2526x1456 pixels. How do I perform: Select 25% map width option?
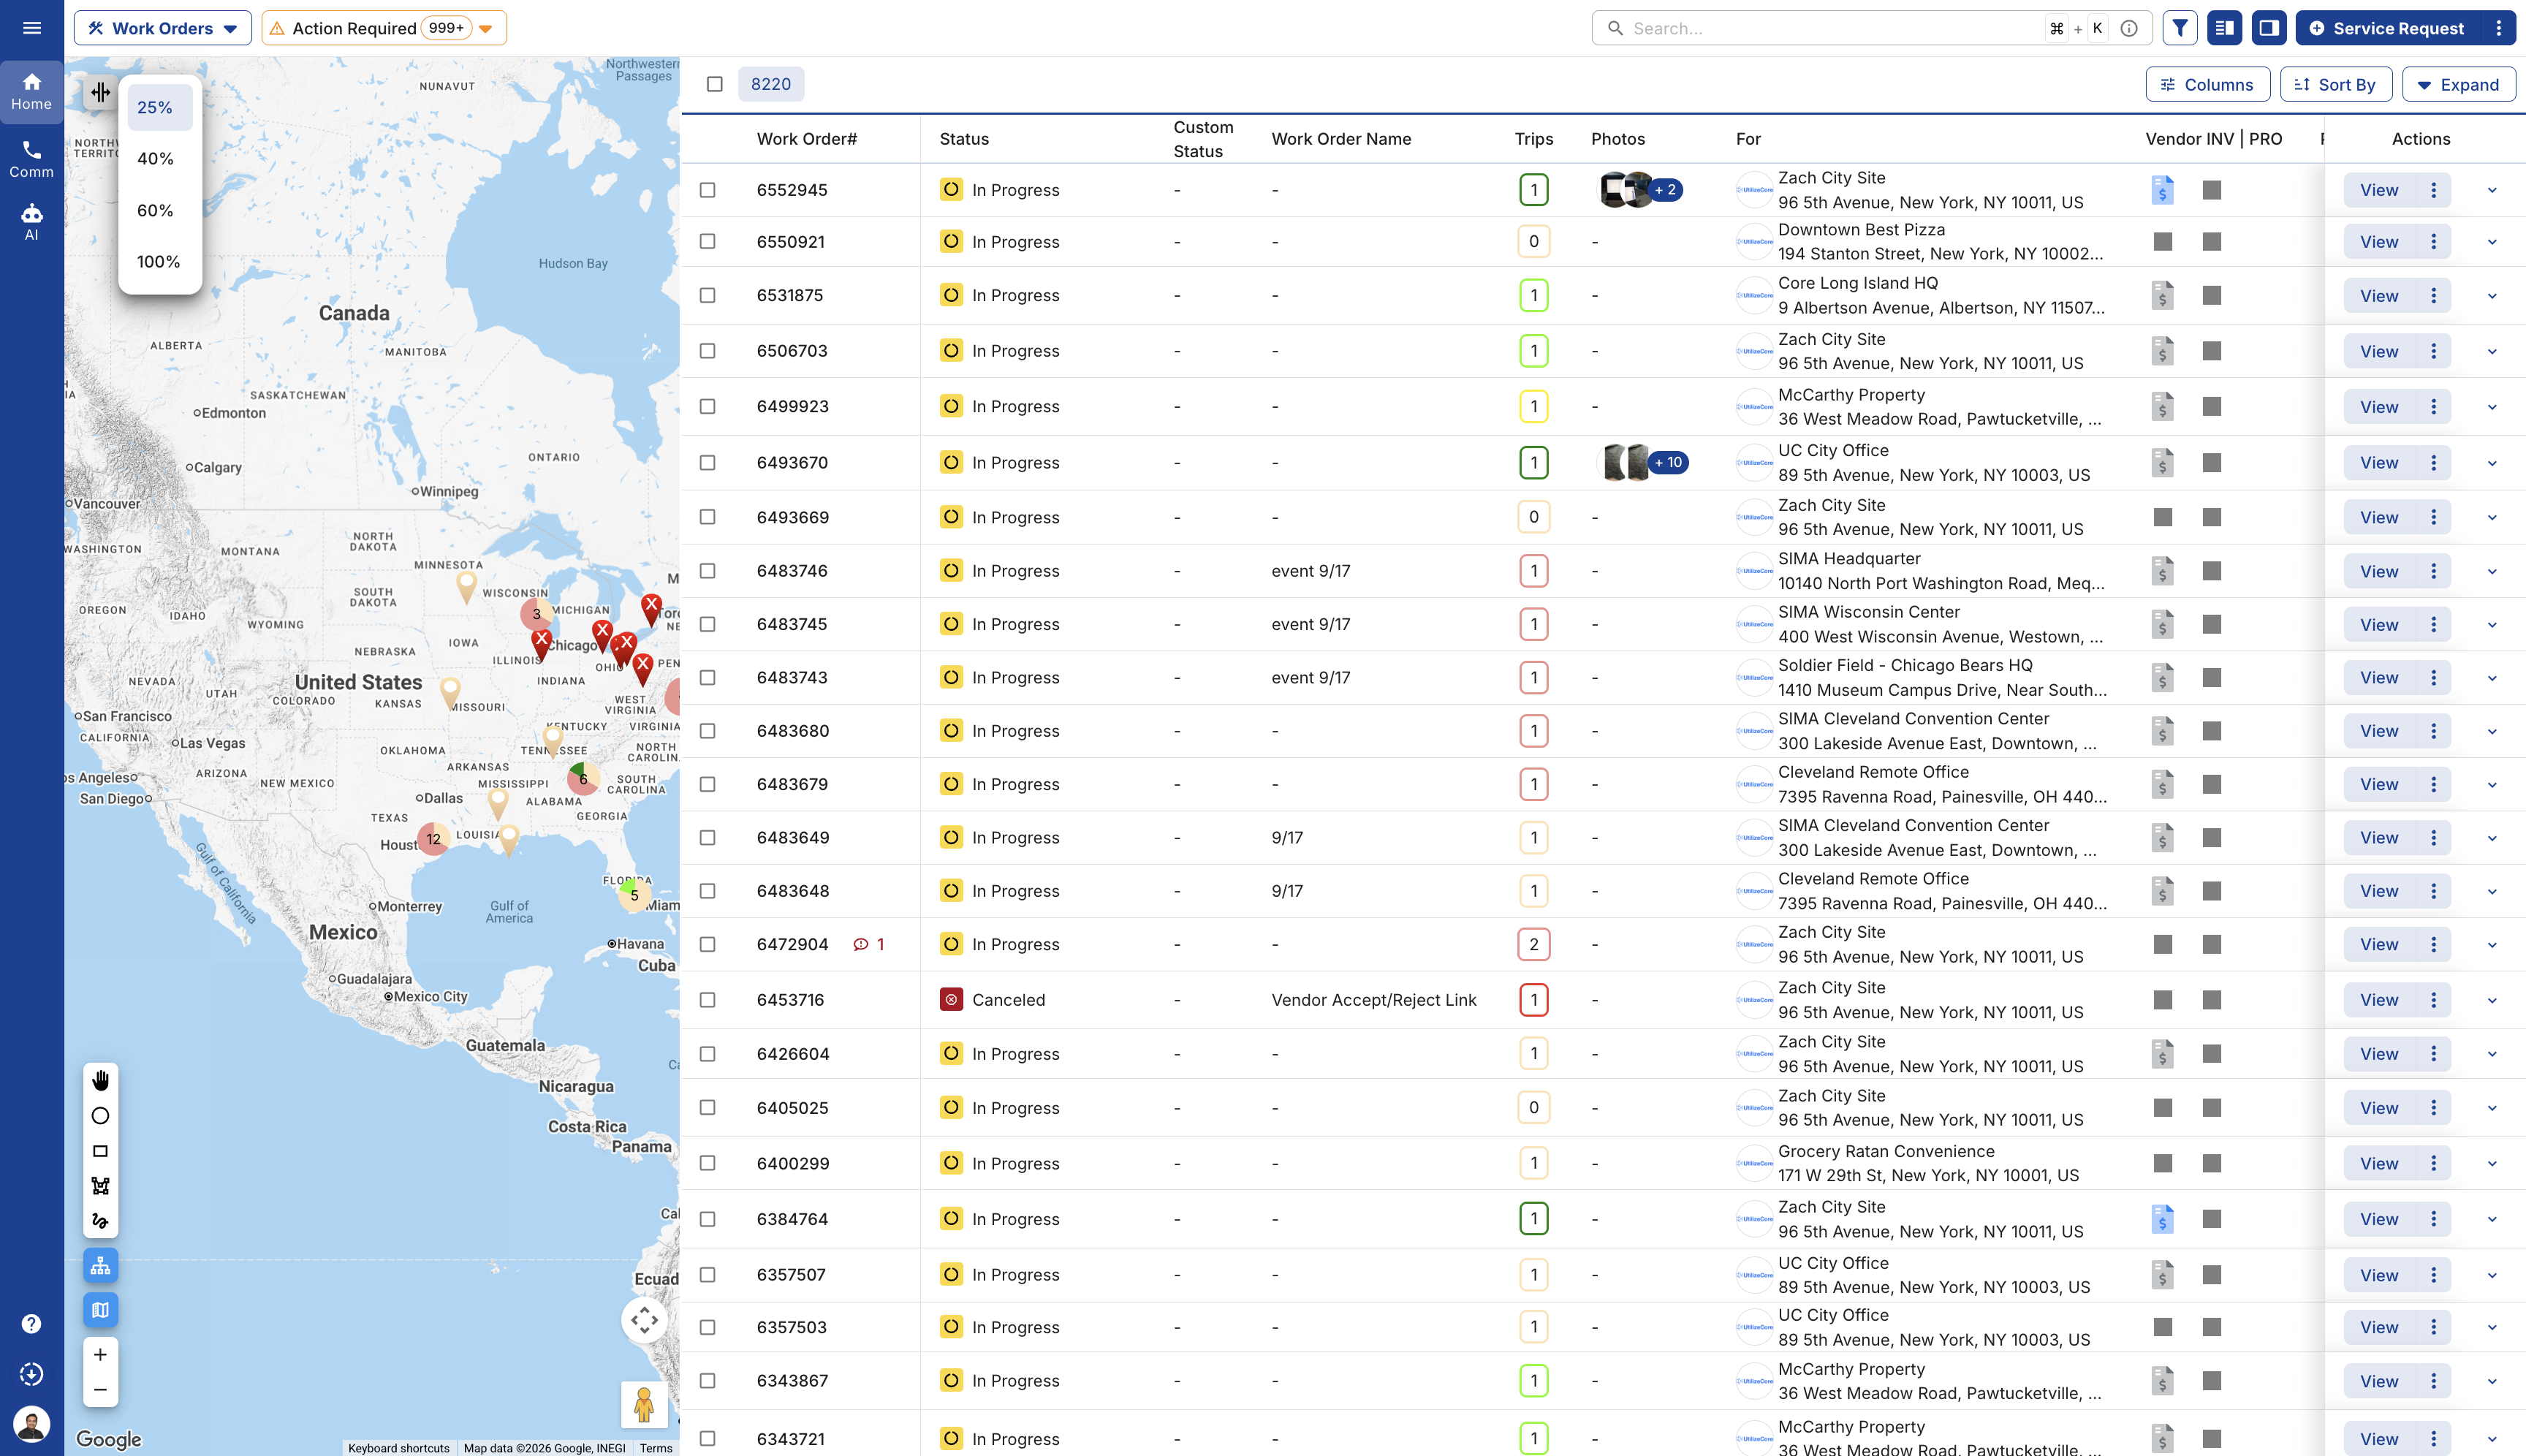160,107
